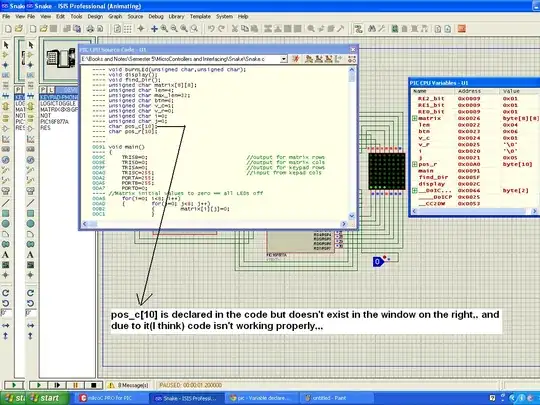This screenshot has width=540, height=405.
Task: Open the Edit menu
Action: click(x=60, y=17)
